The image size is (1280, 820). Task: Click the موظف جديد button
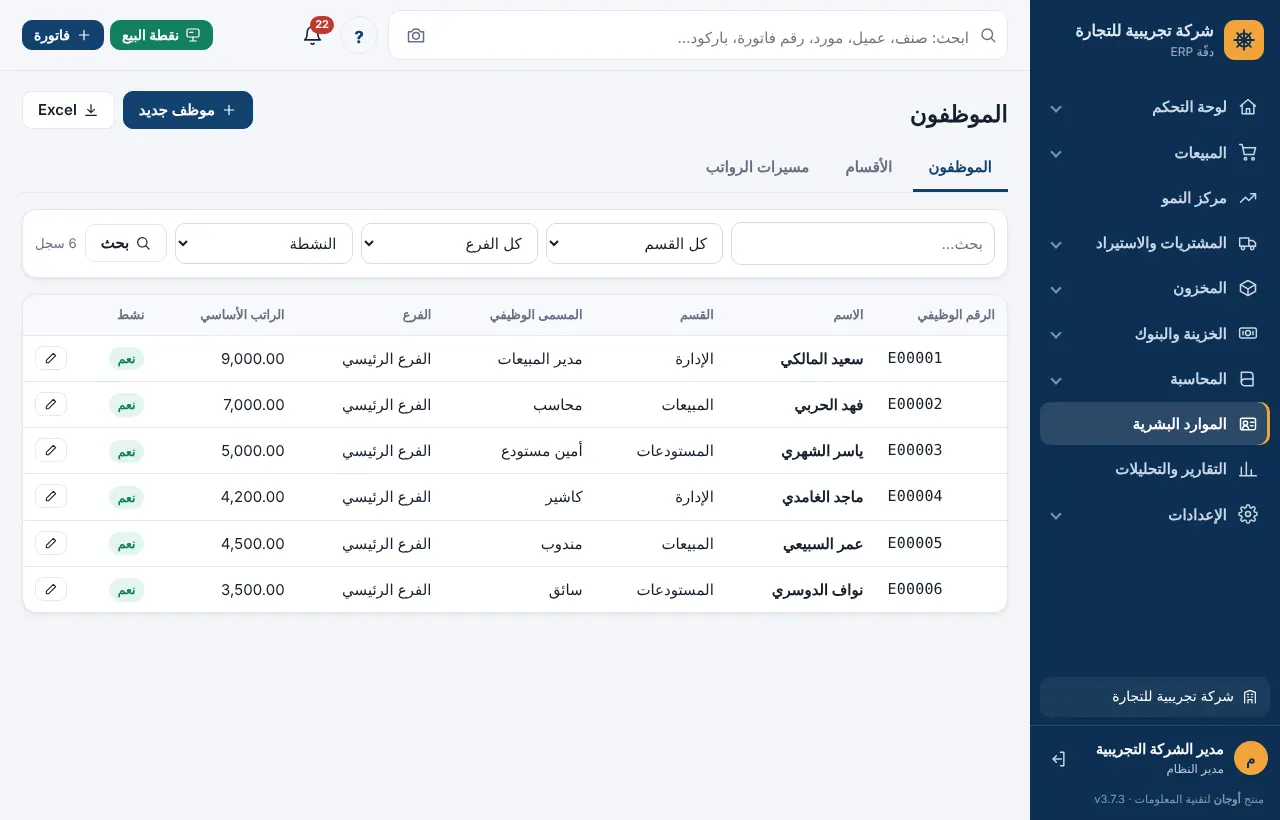click(188, 110)
